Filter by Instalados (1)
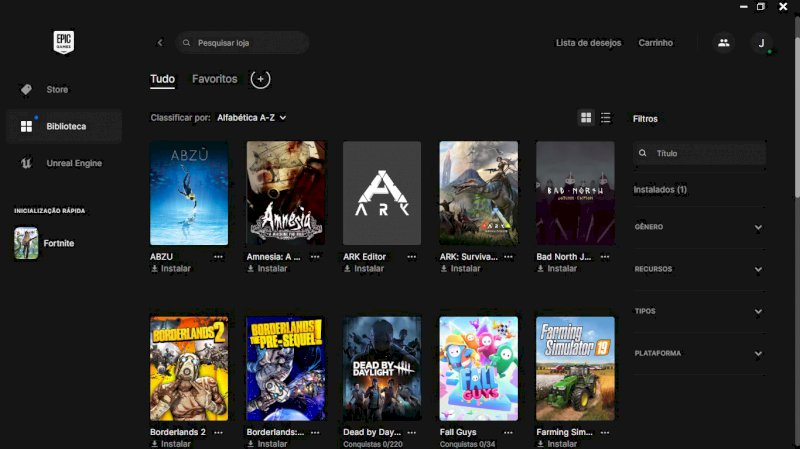Screen dimensions: 800x449 660,190
